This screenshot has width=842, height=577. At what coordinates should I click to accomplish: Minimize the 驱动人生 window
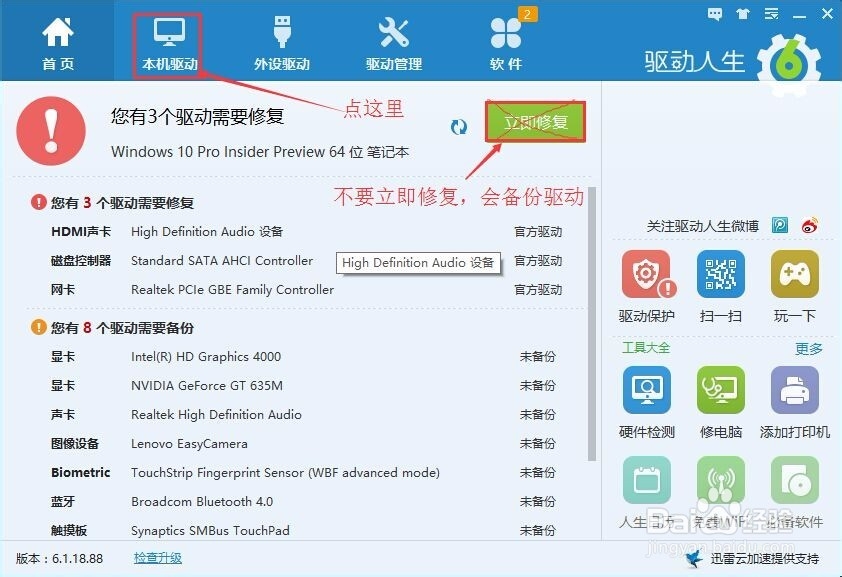click(x=800, y=15)
